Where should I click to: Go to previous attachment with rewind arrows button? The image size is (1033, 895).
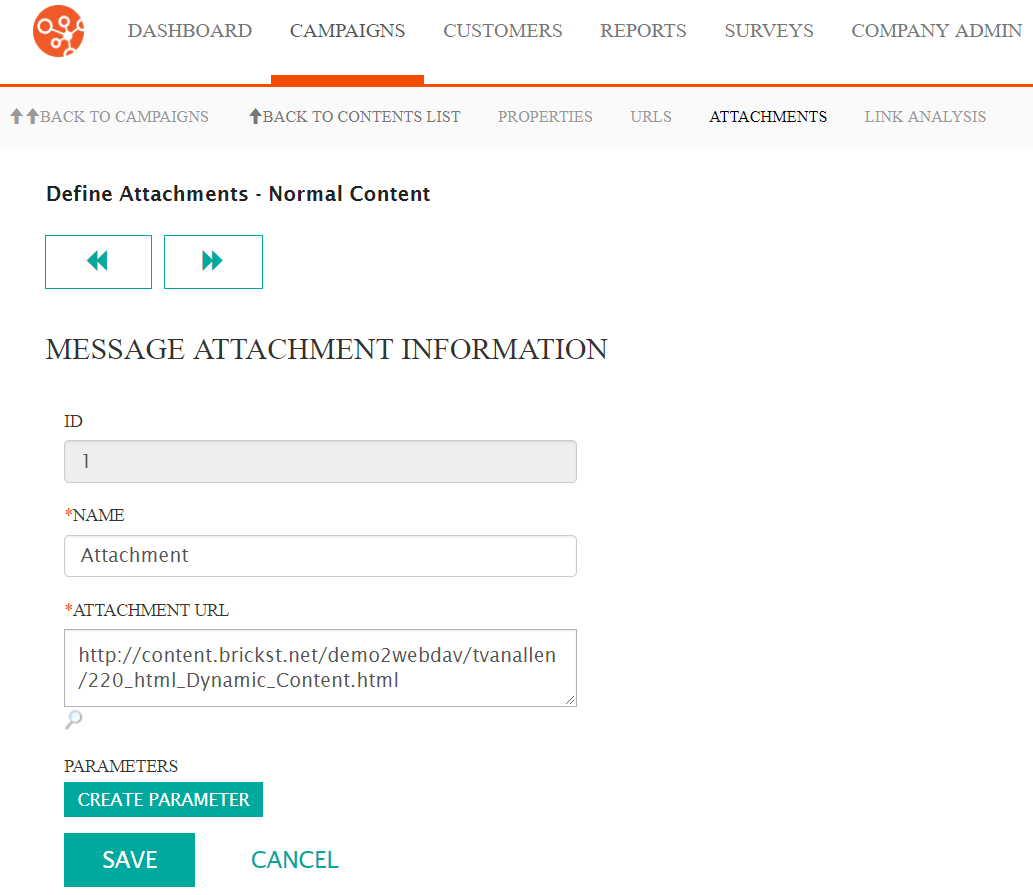pos(98,261)
